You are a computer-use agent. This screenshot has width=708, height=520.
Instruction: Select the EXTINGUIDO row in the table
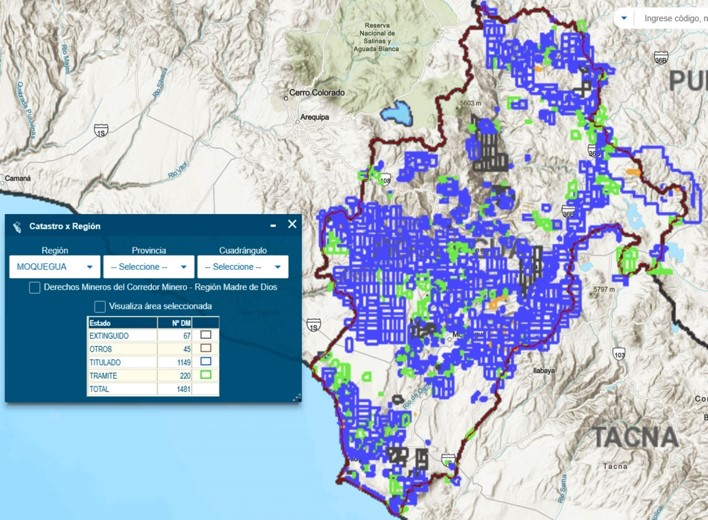click(x=121, y=336)
